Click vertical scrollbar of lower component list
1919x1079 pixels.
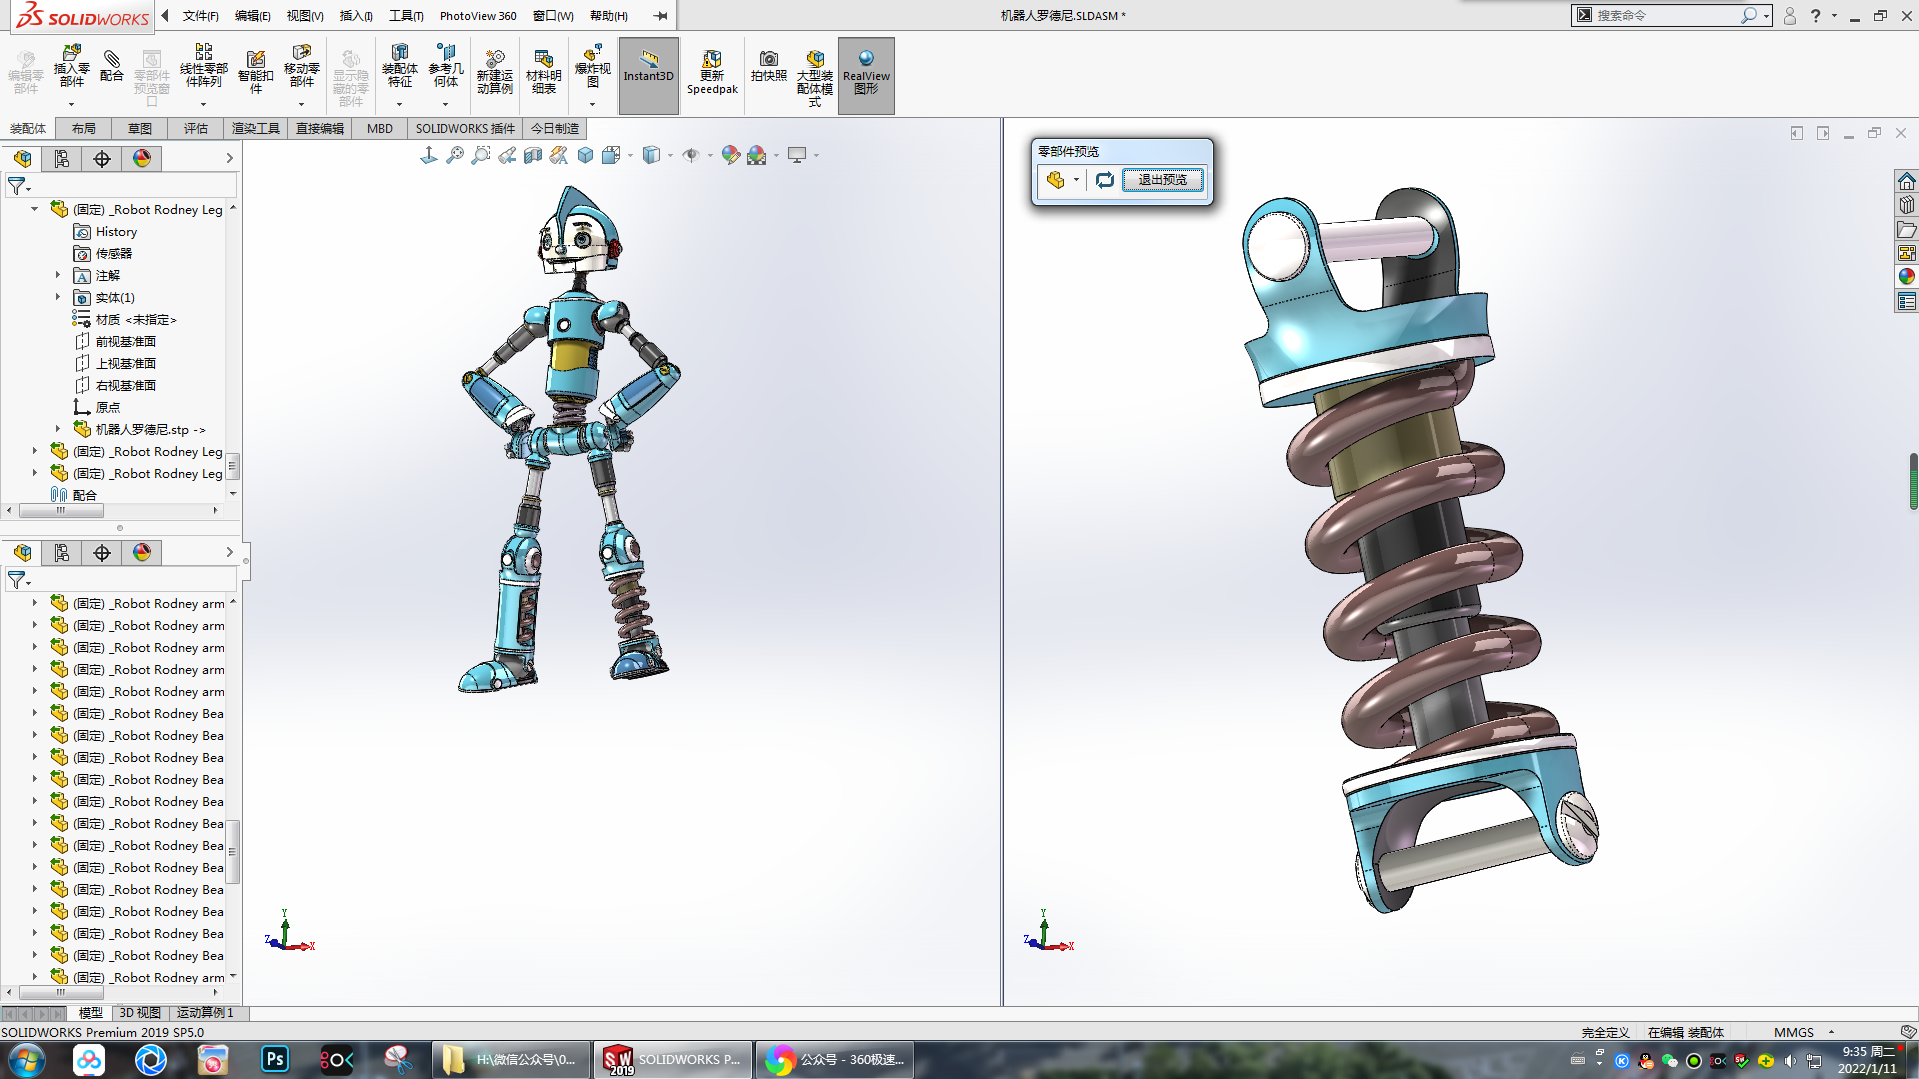(x=232, y=852)
